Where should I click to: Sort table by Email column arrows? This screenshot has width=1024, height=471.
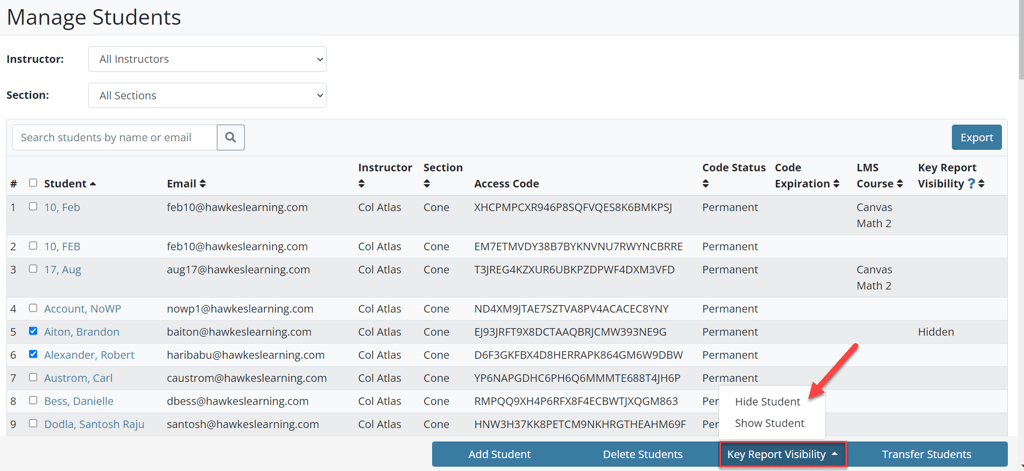(202, 184)
